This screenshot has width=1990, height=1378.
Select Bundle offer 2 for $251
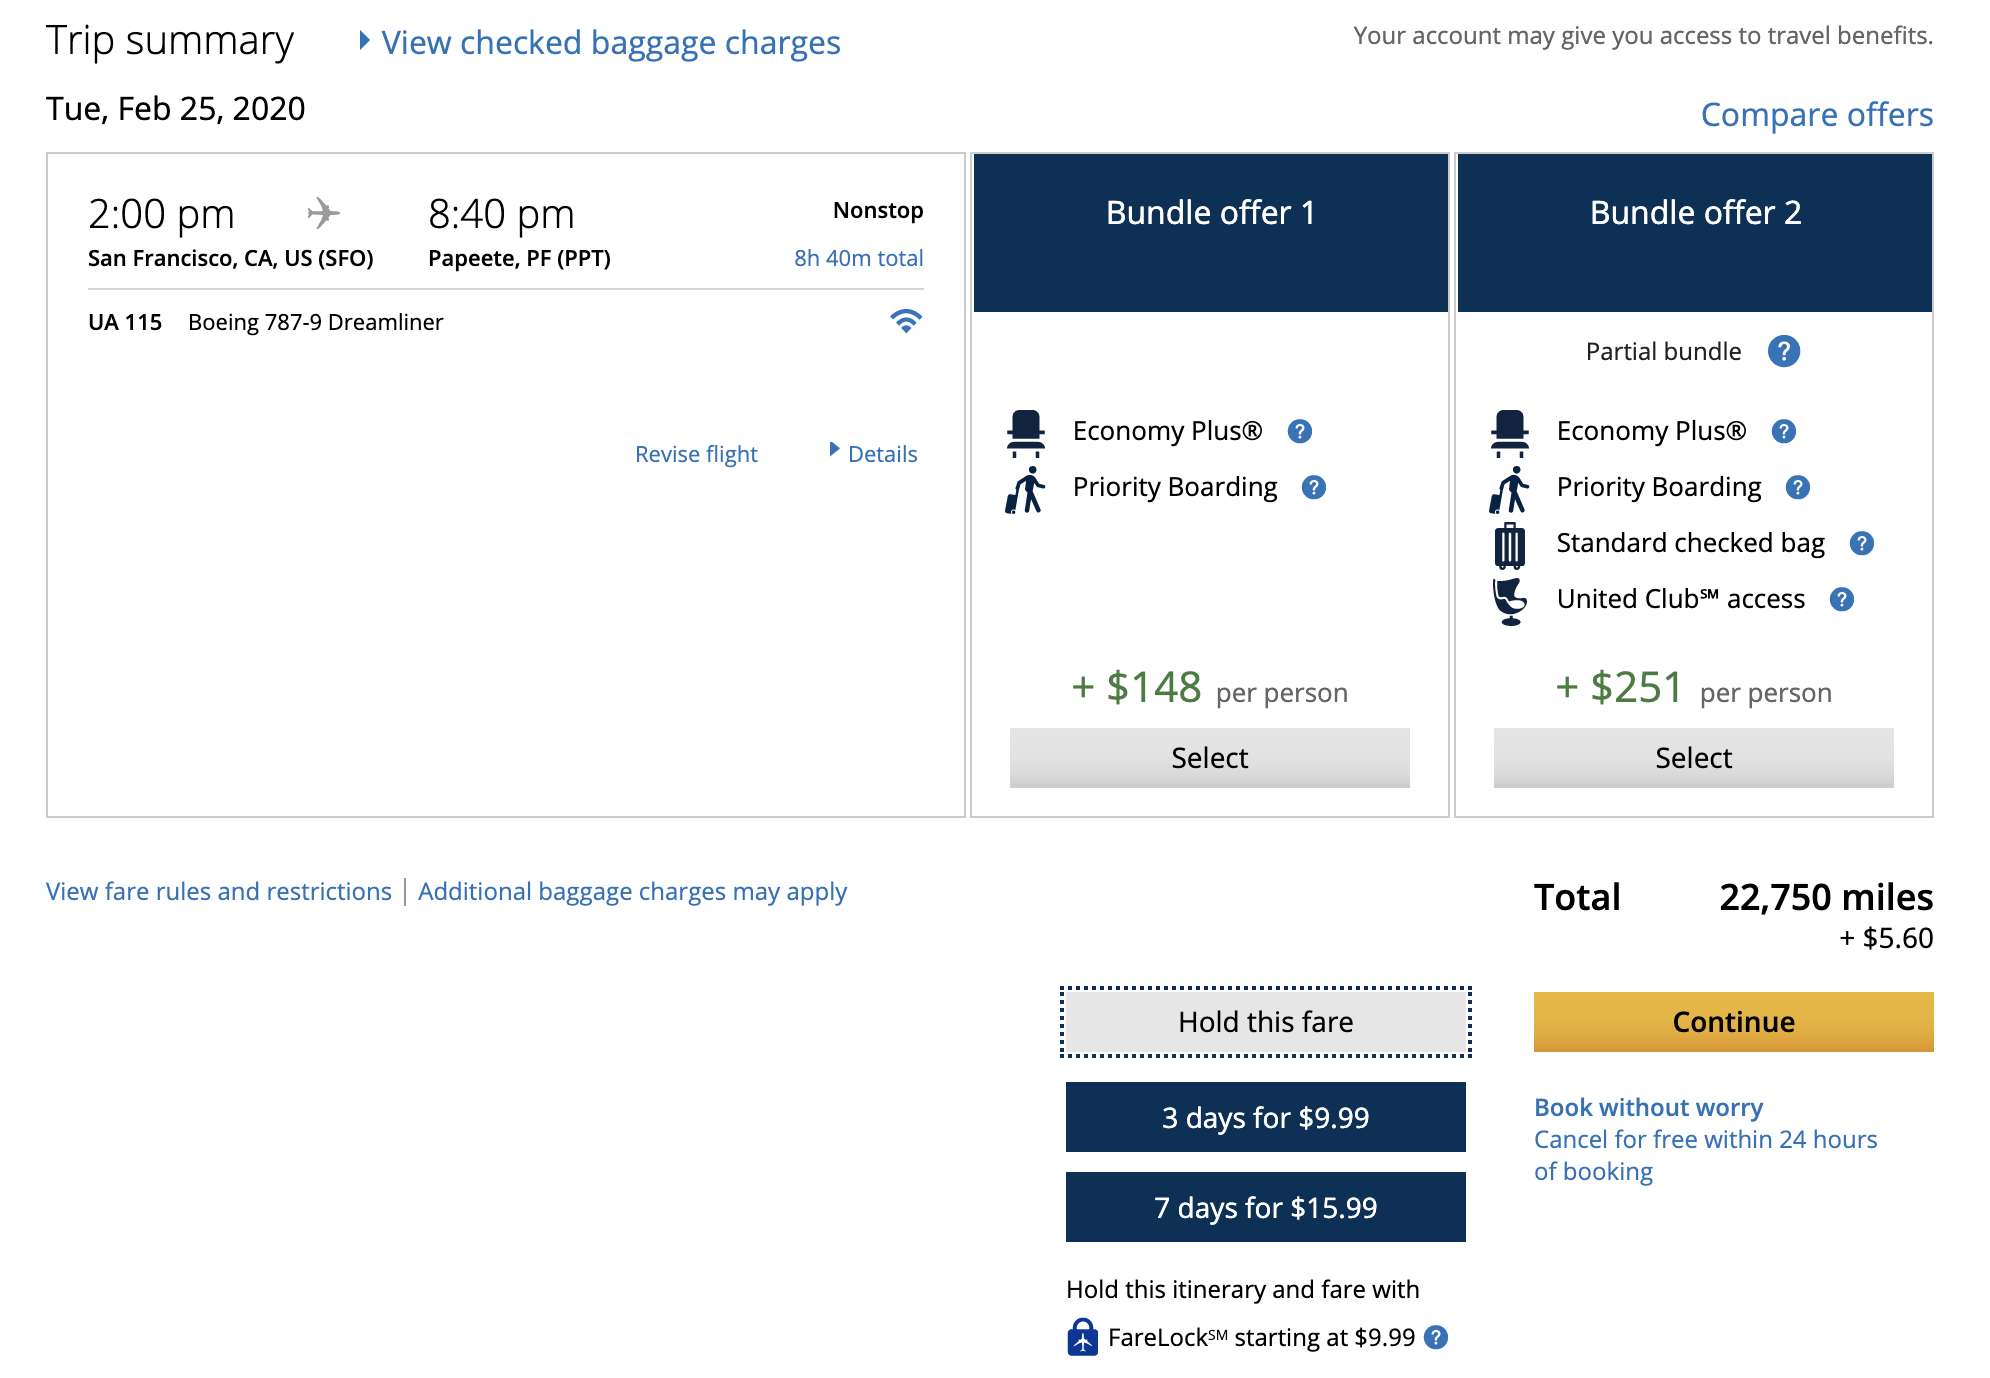pos(1693,758)
